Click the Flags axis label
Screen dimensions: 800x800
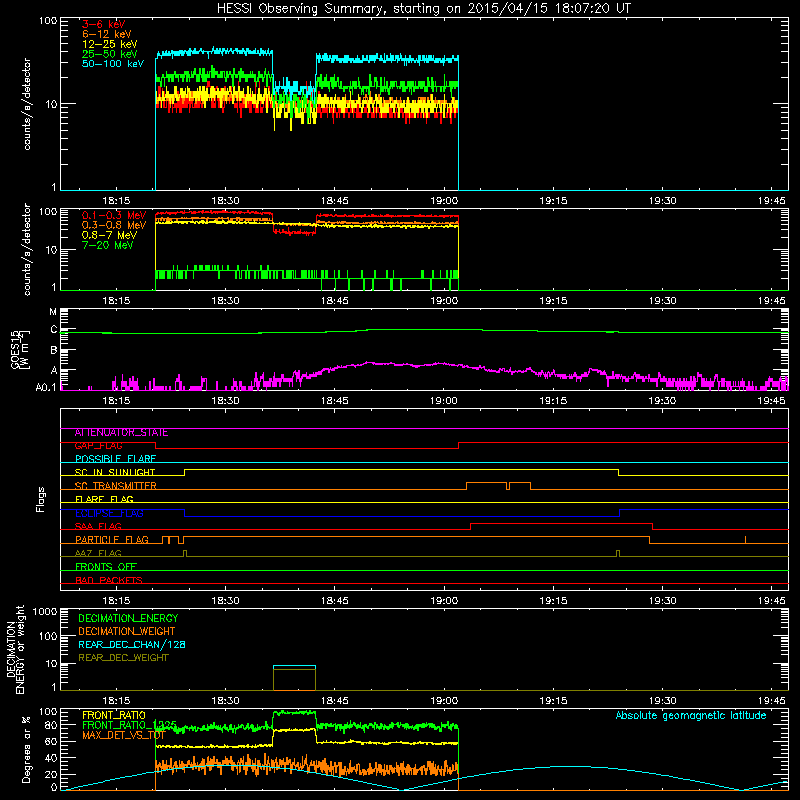pos(40,499)
